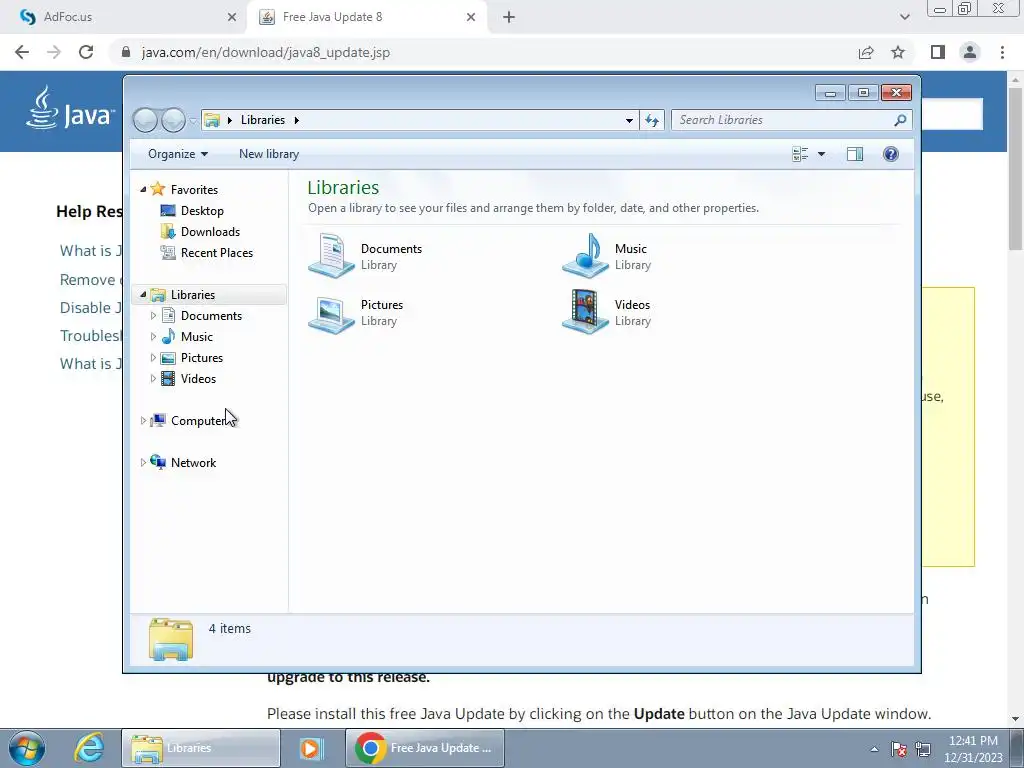Open Chrome three-dot menu
The height and width of the screenshot is (768, 1024).
(1002, 52)
